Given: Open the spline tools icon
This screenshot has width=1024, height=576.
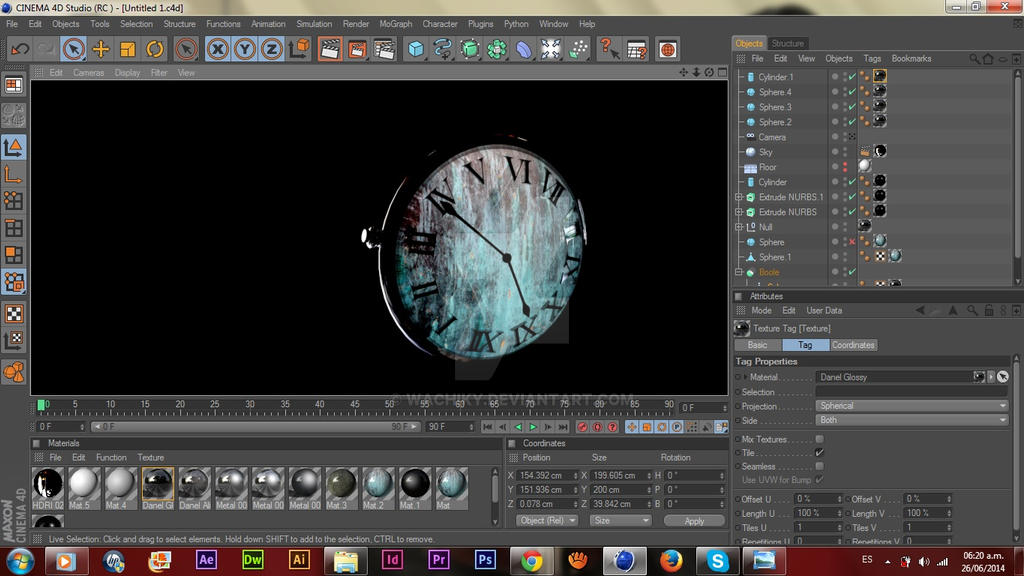Looking at the screenshot, I should coord(442,49).
